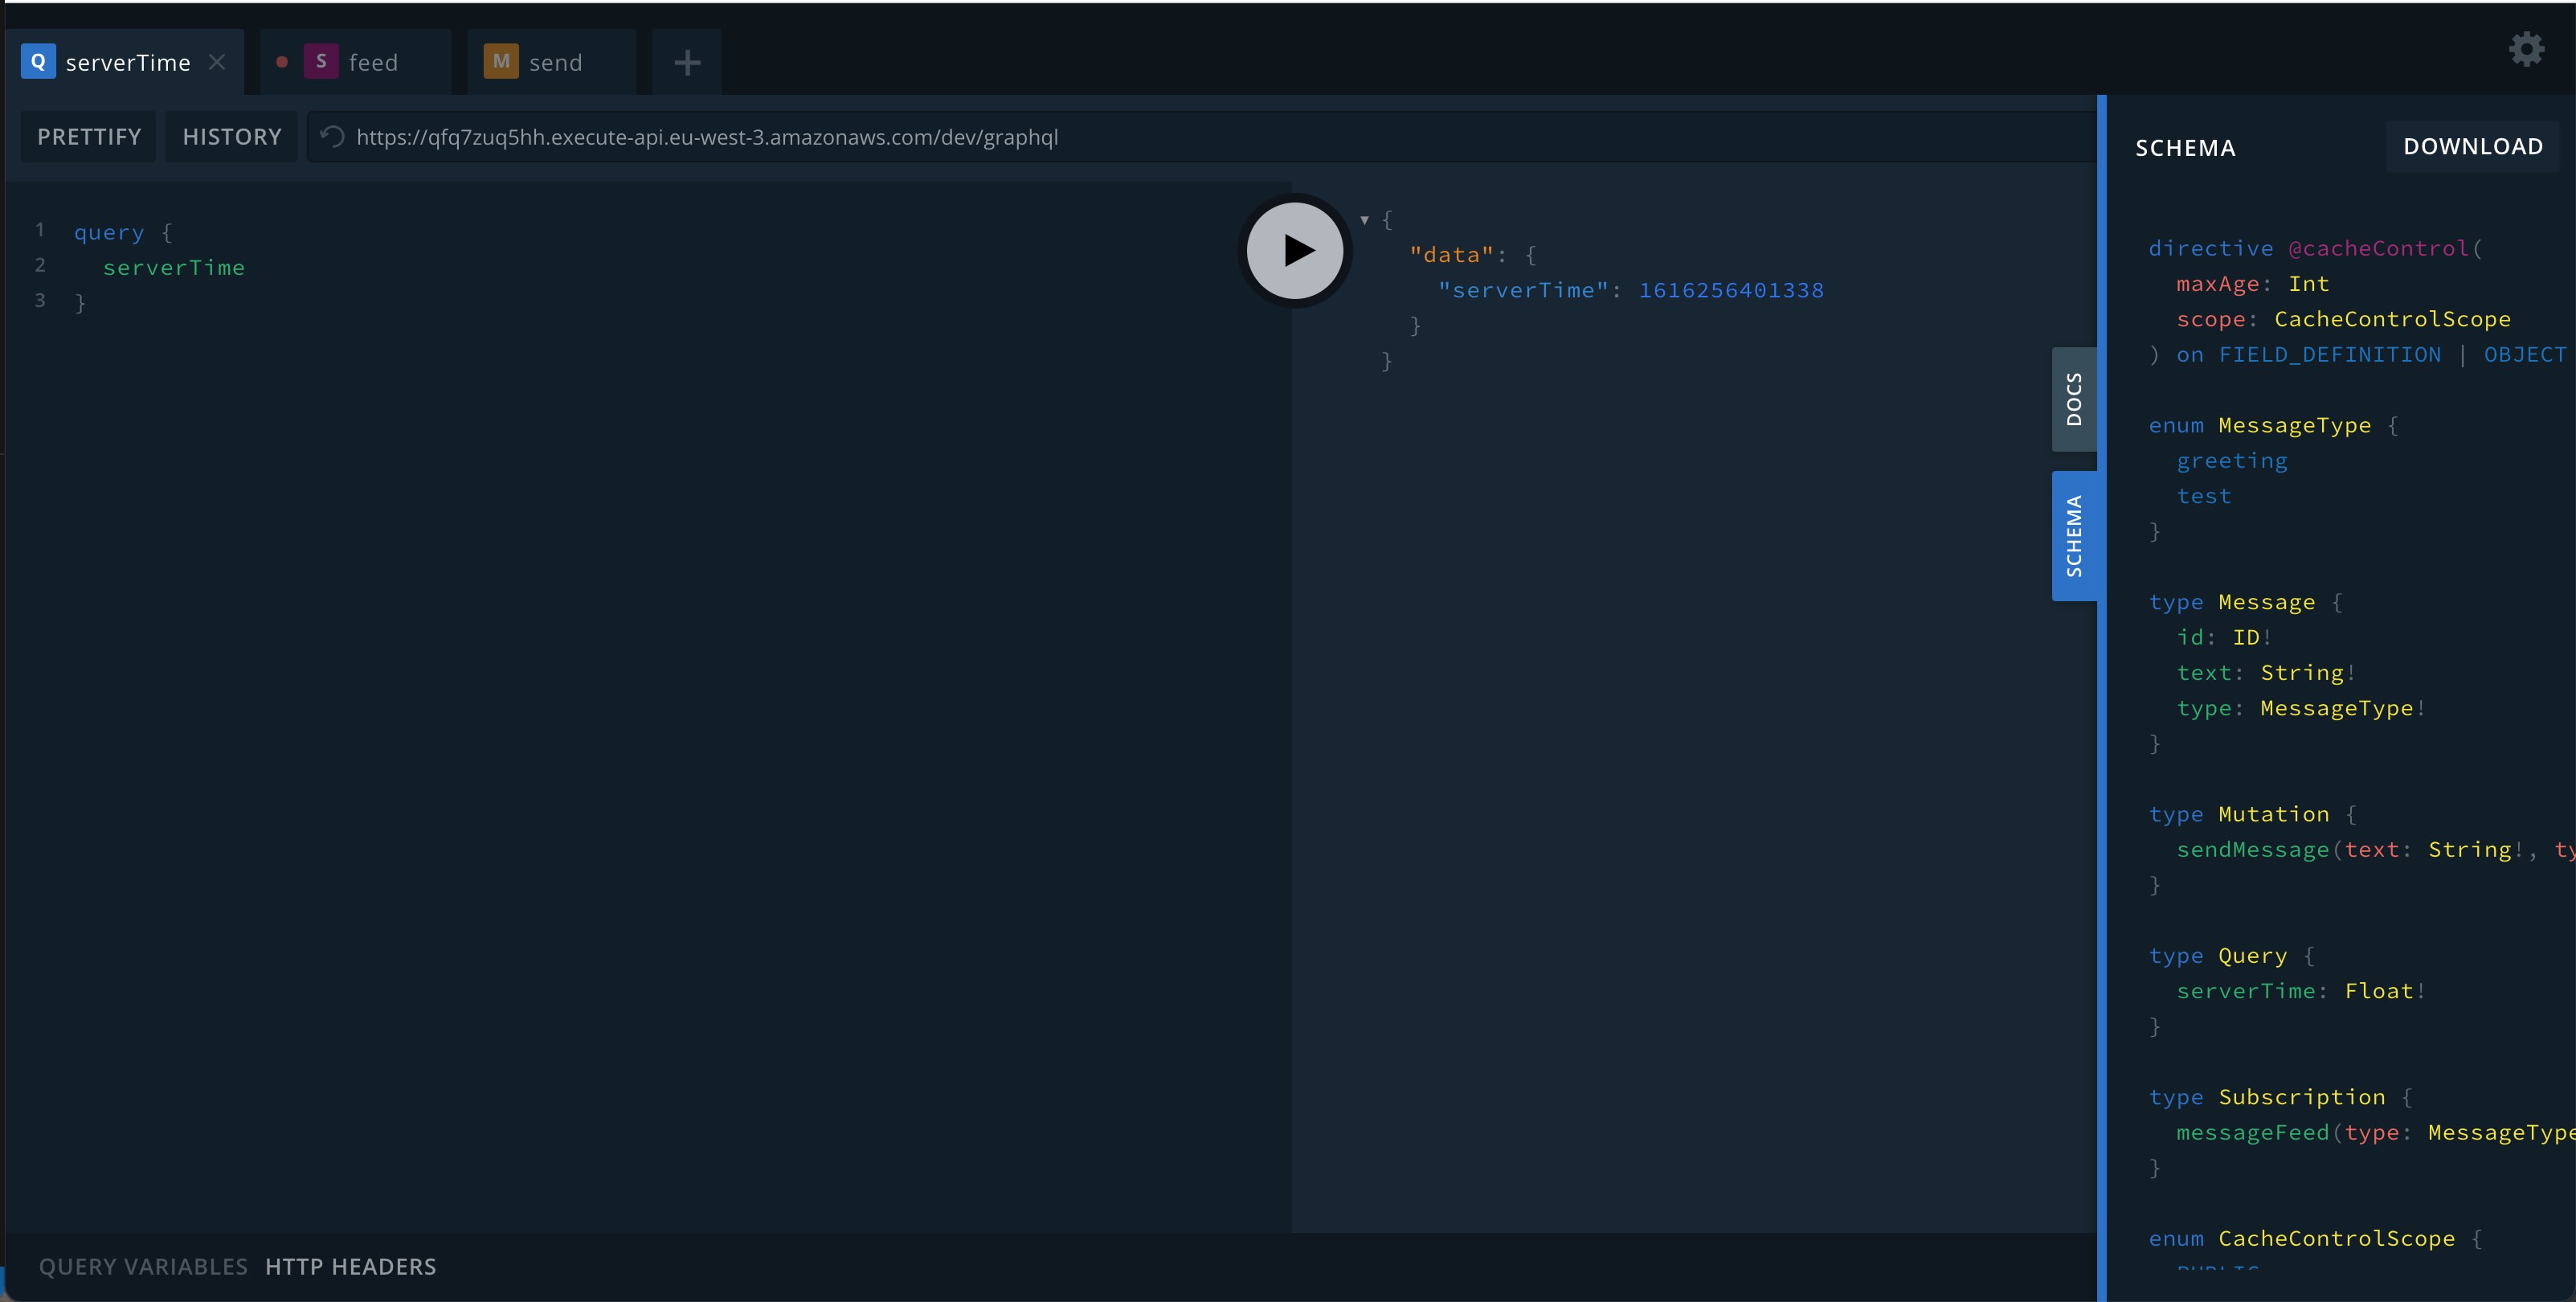2576x1302 pixels.
Task: Click the text: String! field in Message type
Action: click(x=2266, y=673)
